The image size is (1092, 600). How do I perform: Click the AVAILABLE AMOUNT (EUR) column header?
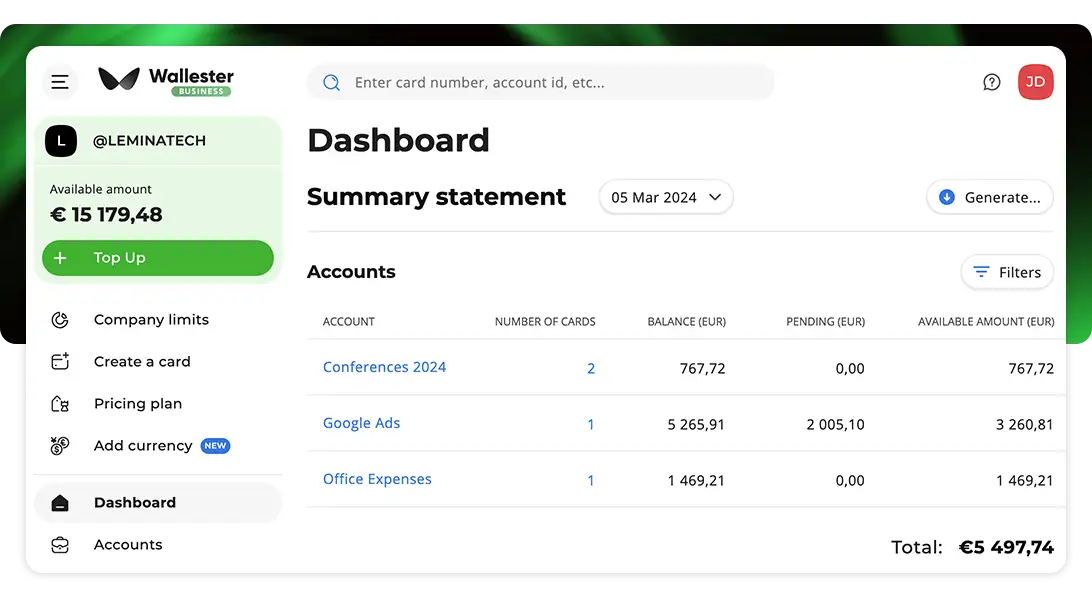tap(986, 322)
